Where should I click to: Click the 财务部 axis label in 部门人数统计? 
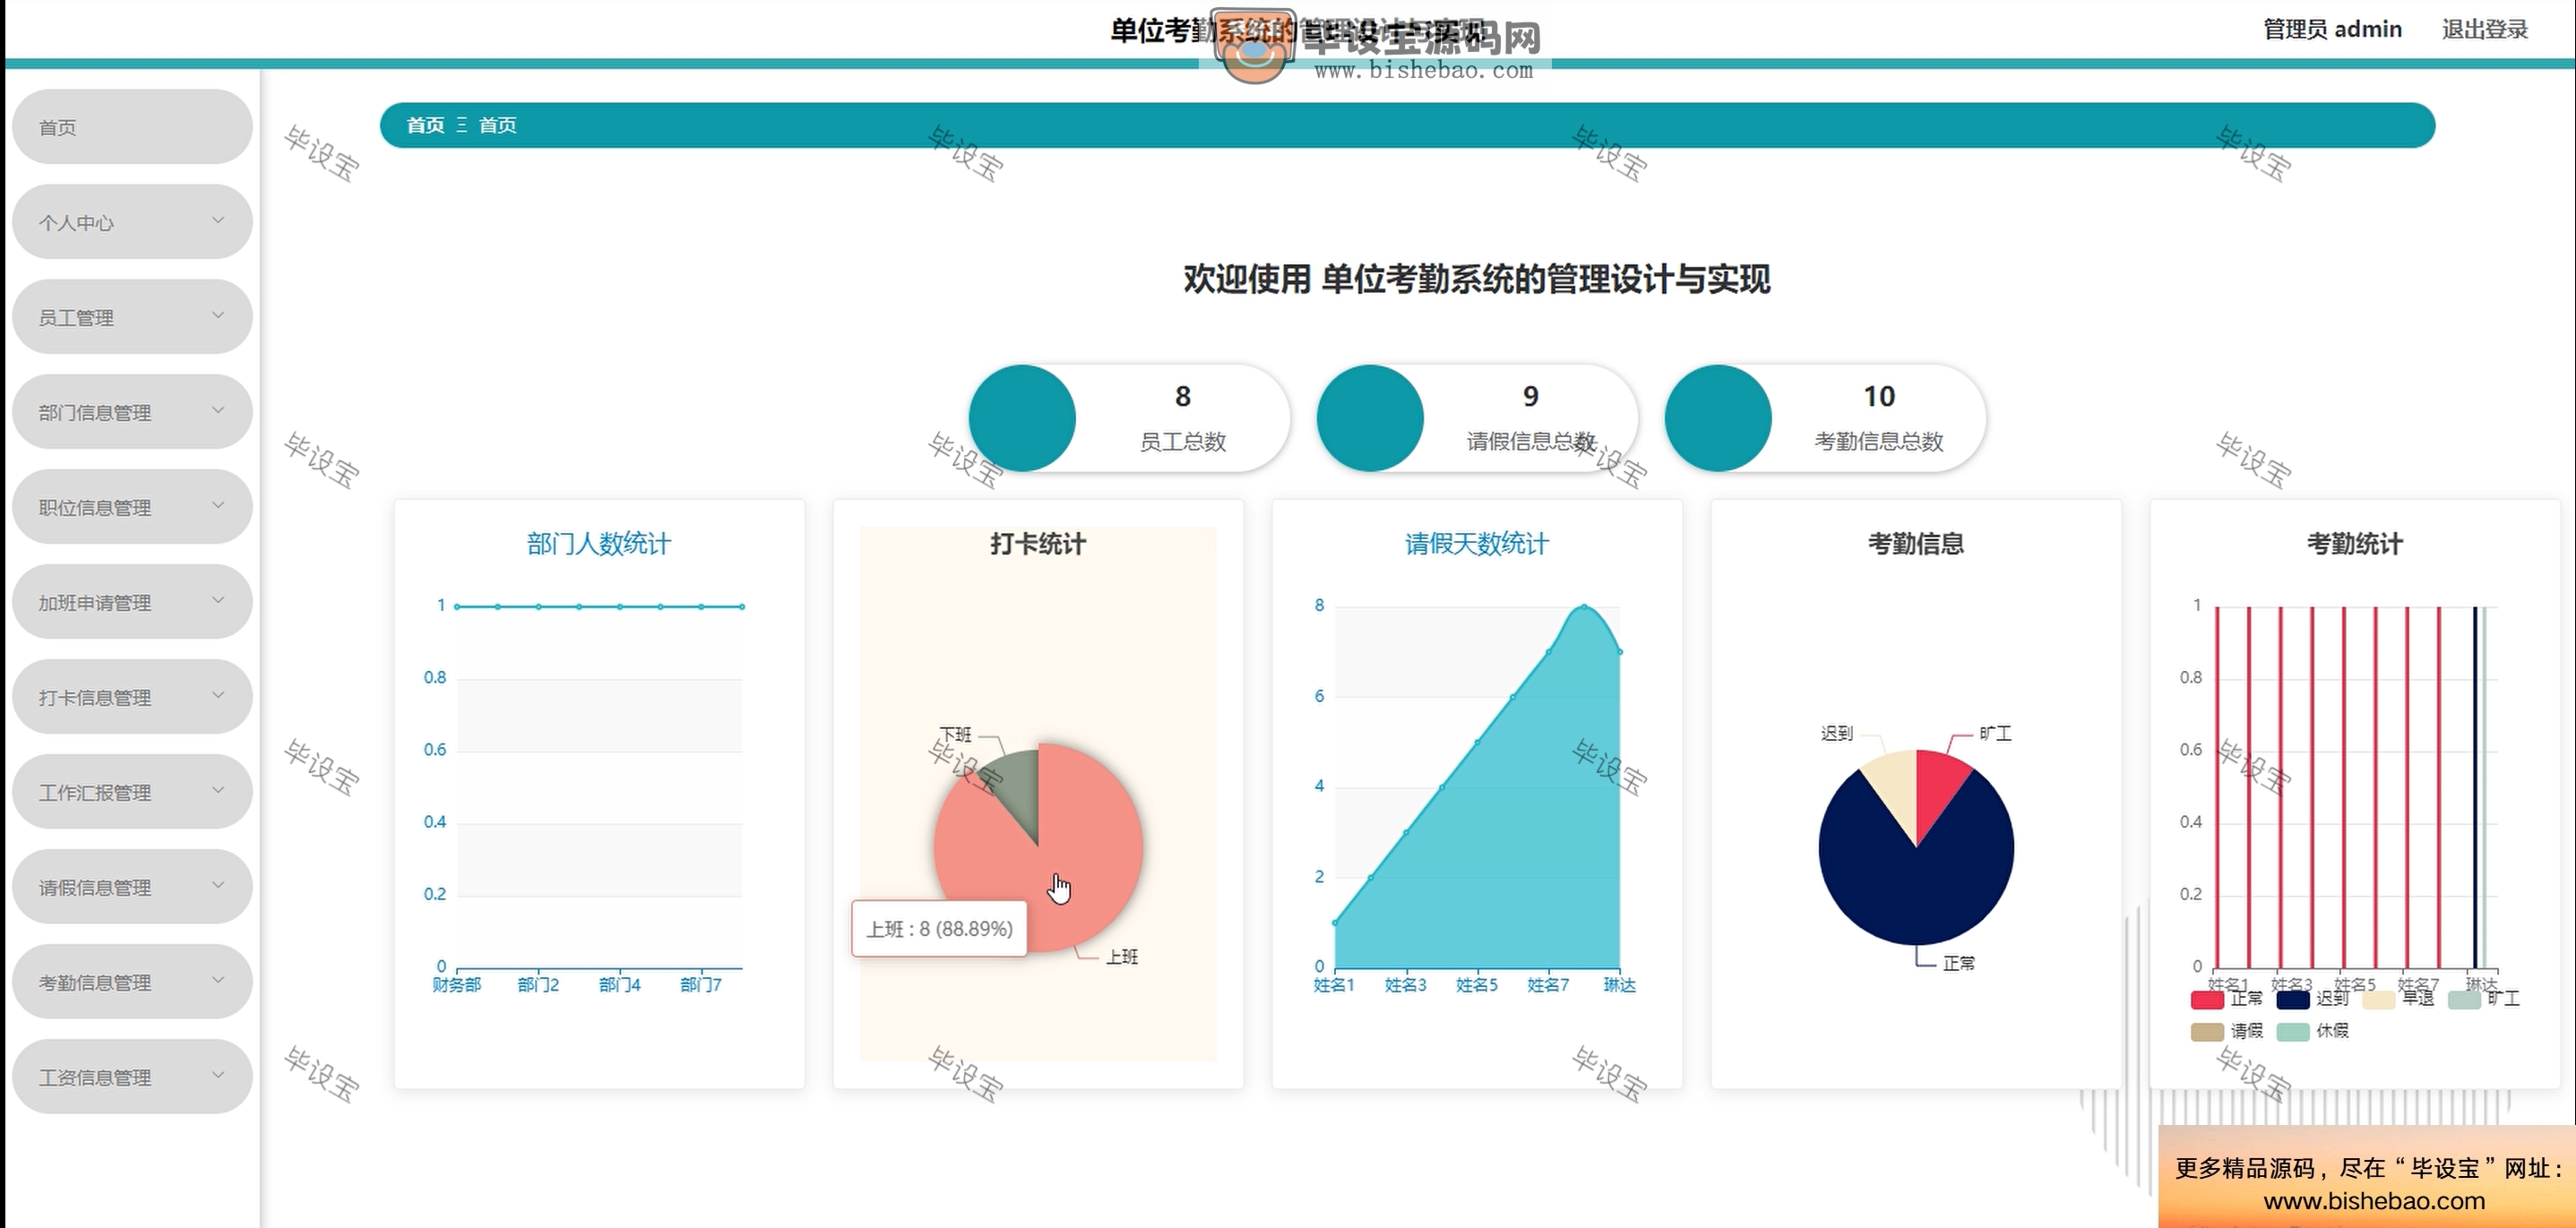coord(457,985)
